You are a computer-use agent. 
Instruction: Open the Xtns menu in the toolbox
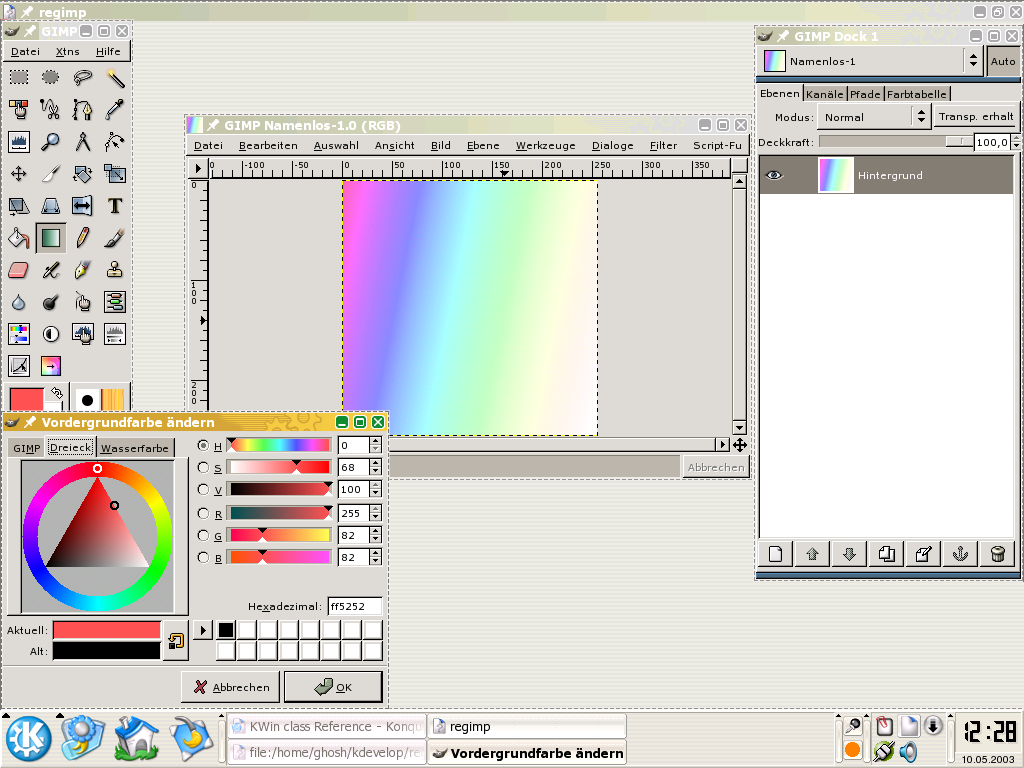(x=67, y=52)
